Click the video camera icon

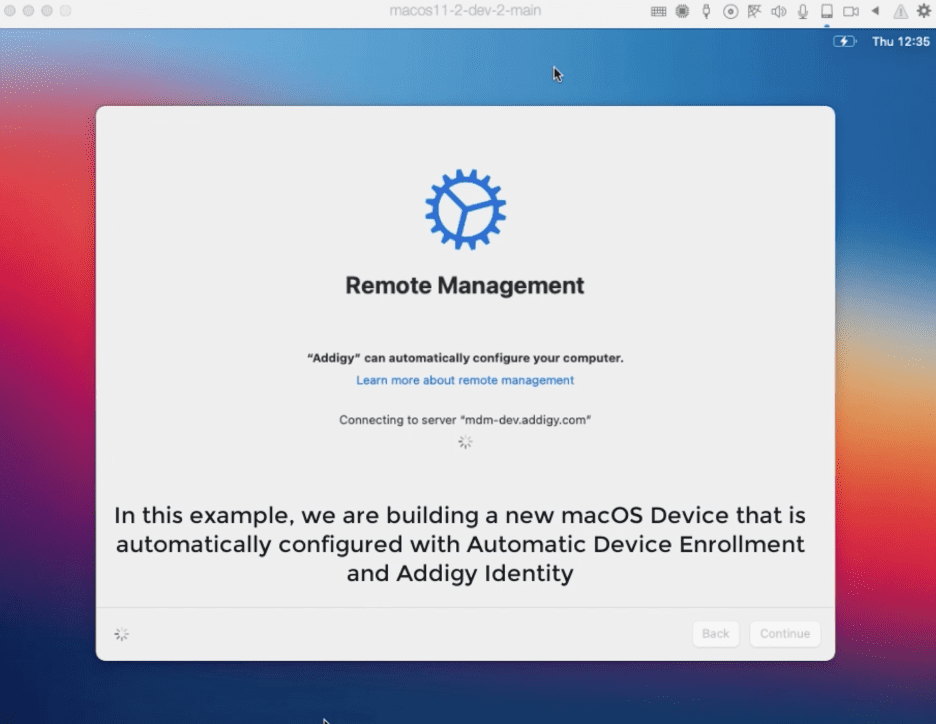tap(851, 11)
